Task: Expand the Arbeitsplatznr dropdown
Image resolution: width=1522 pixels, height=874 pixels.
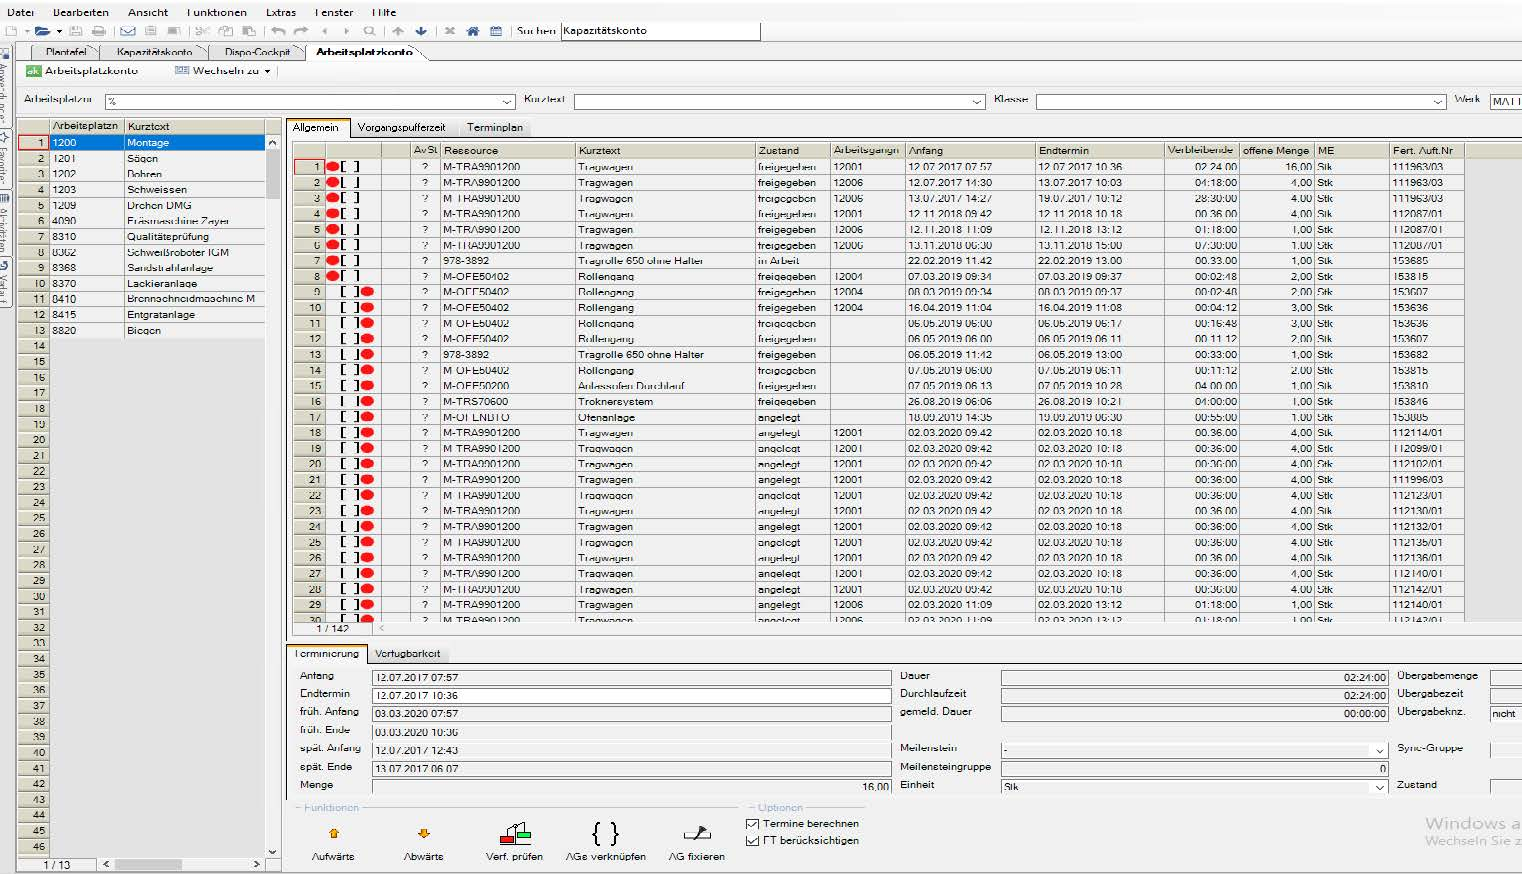Action: coord(507,102)
